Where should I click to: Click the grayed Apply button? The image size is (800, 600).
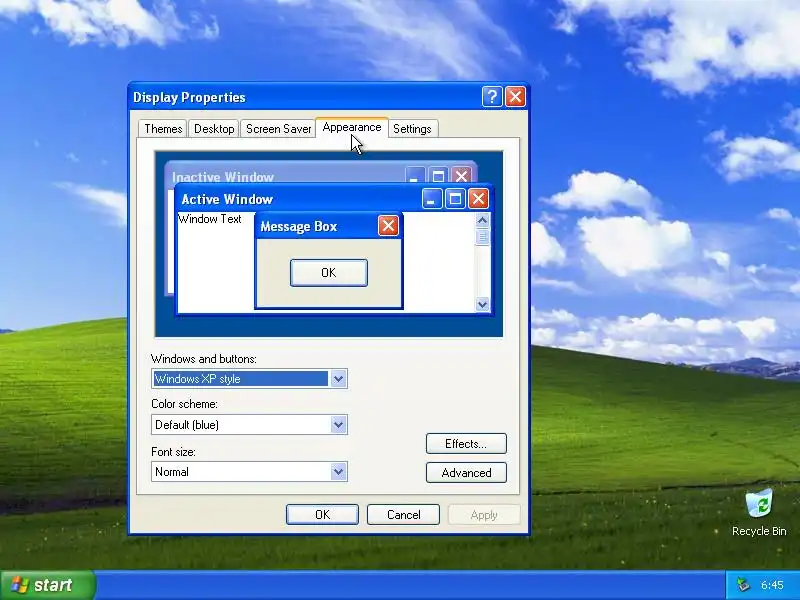(x=484, y=514)
